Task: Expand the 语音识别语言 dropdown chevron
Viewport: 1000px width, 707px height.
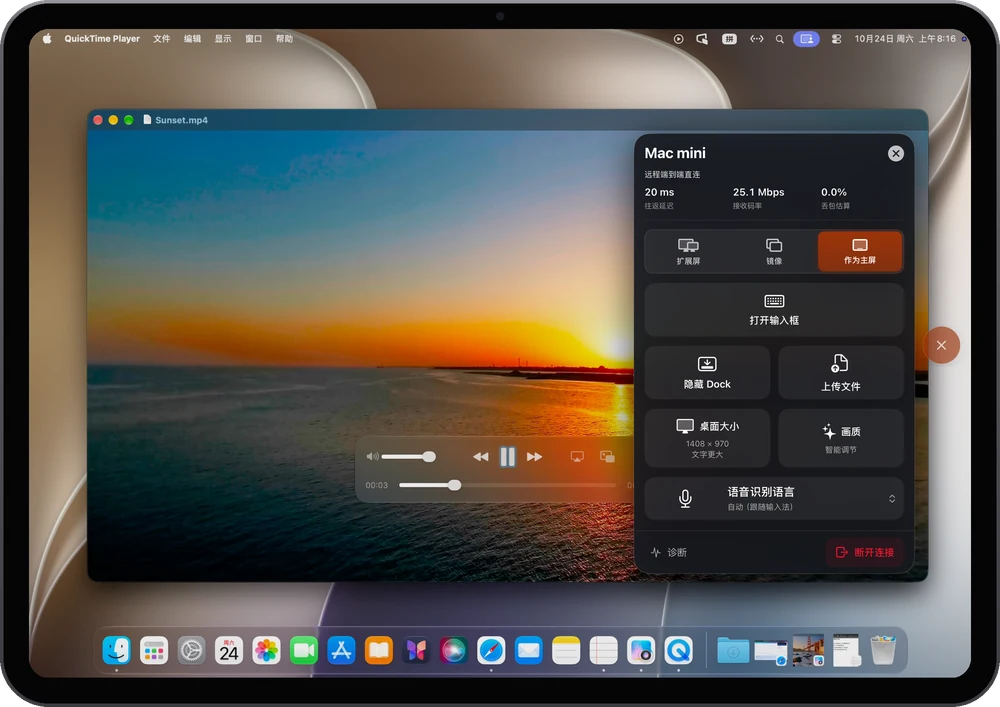Action: click(x=892, y=499)
